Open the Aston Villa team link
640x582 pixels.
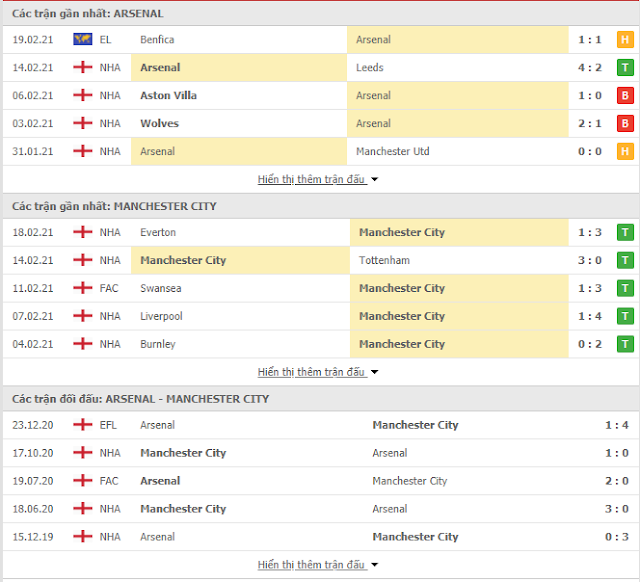pos(168,96)
